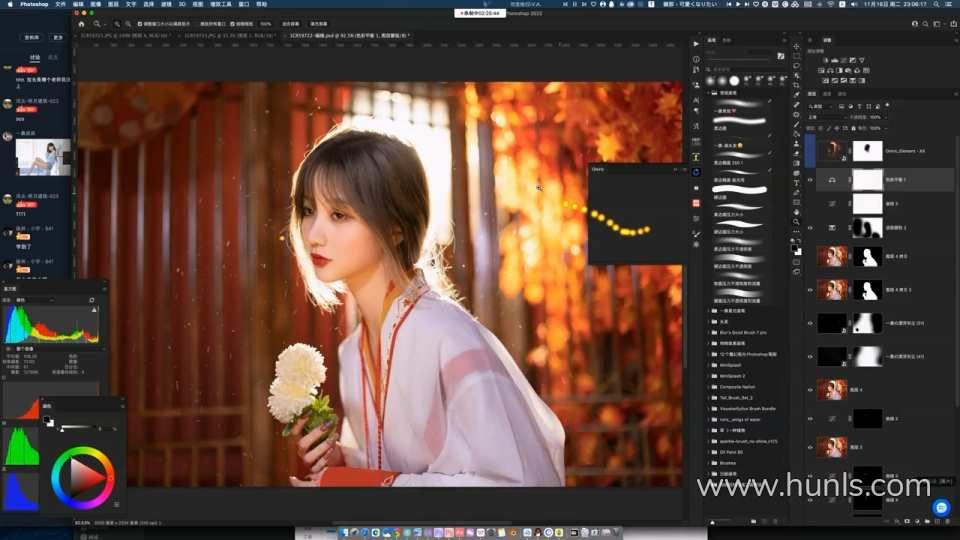Add an Invert adjustment
Image resolution: width=960 pixels, height=540 pixels.
[826, 80]
